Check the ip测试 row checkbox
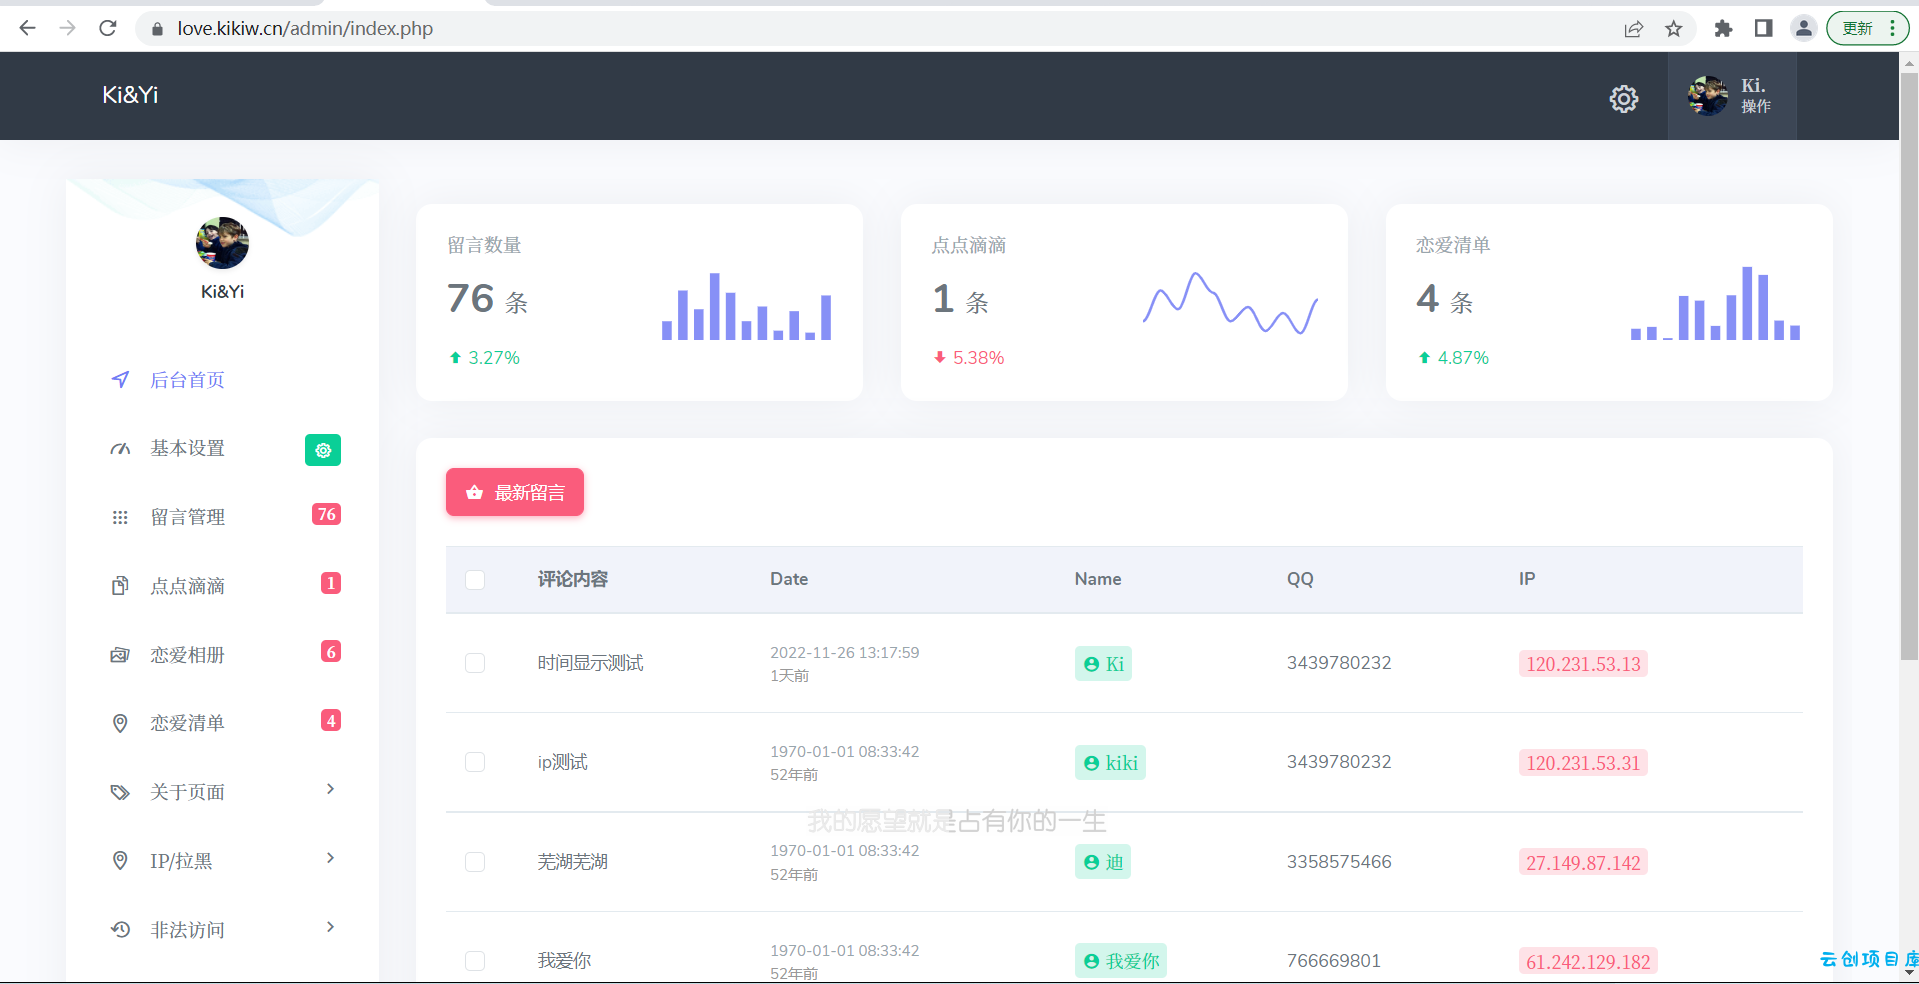1919x984 pixels. (475, 762)
